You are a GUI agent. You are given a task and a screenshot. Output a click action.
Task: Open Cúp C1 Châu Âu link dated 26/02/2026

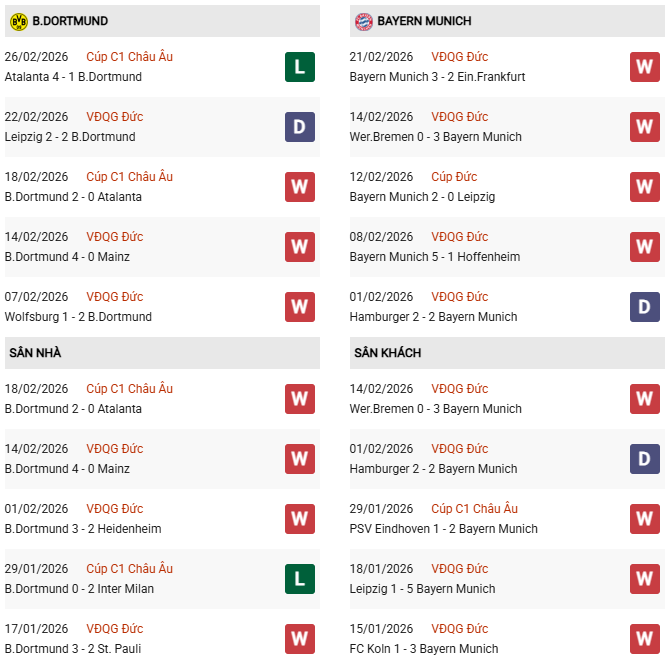[x=129, y=57]
